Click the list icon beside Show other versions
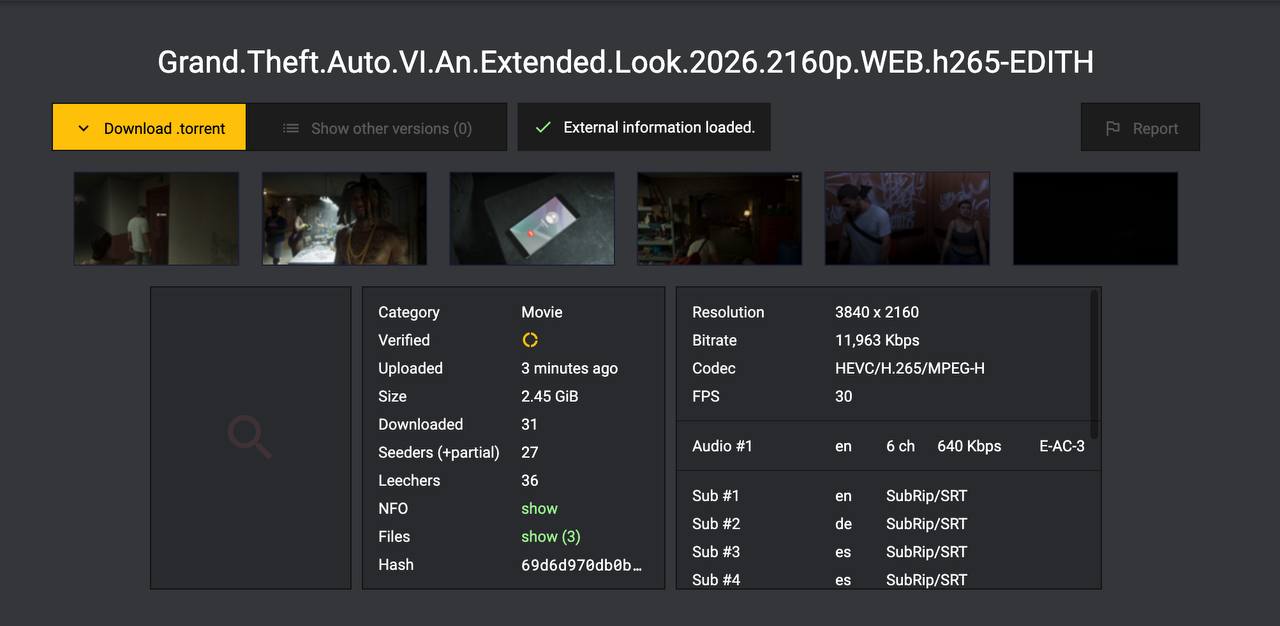The height and width of the screenshot is (626, 1280). tap(291, 128)
